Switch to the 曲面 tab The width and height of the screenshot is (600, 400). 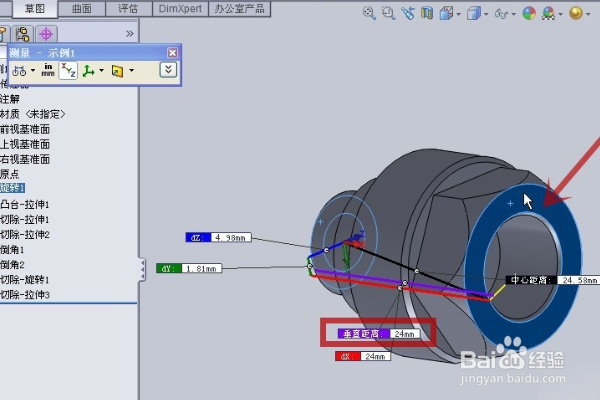pos(82,8)
